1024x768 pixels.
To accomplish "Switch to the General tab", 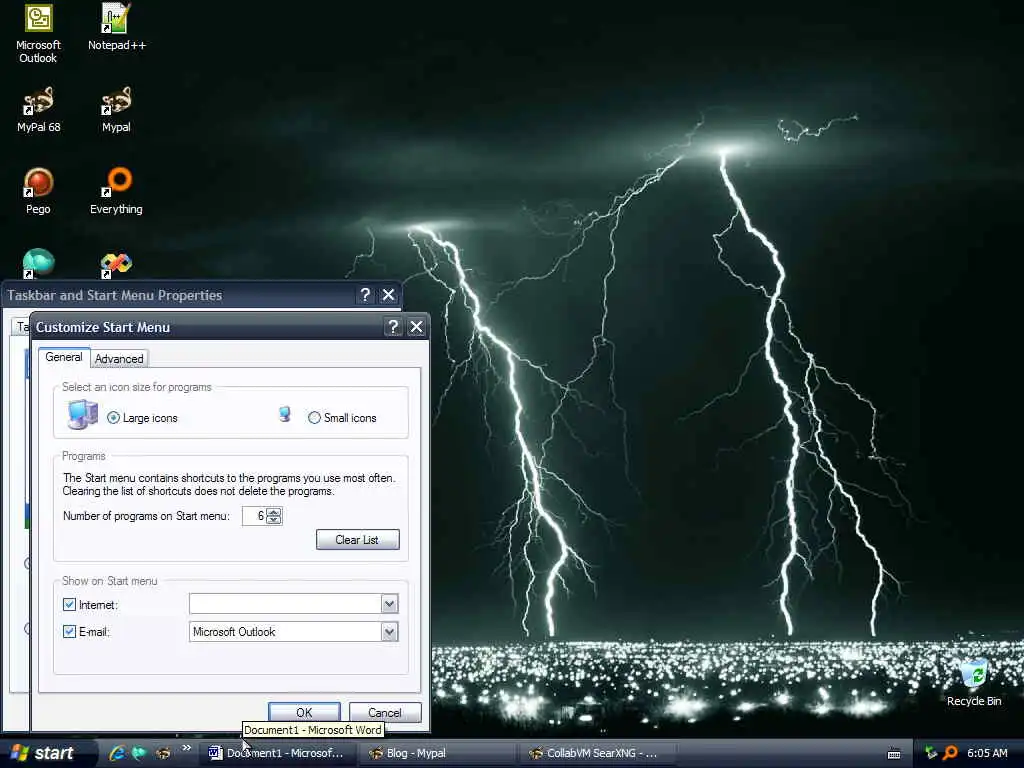I will pos(63,357).
